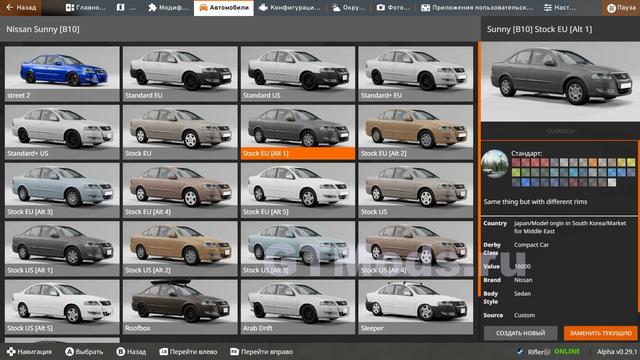Click the description Same thing but with different rims
The image size is (640, 360).
[x=536, y=202]
